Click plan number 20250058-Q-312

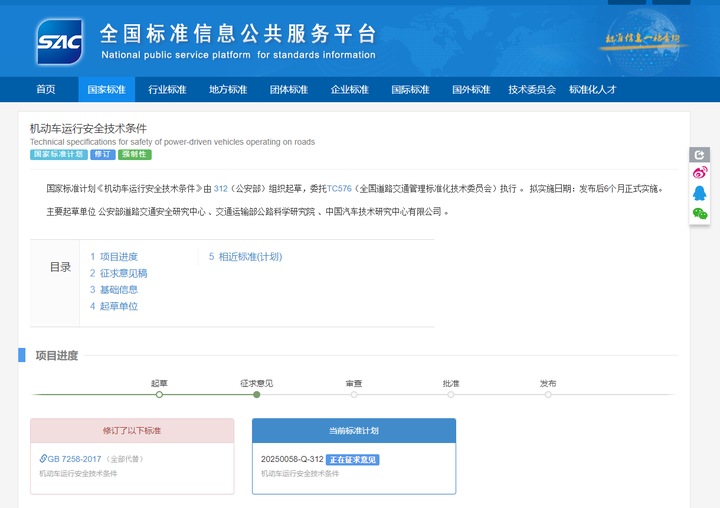tap(292, 459)
